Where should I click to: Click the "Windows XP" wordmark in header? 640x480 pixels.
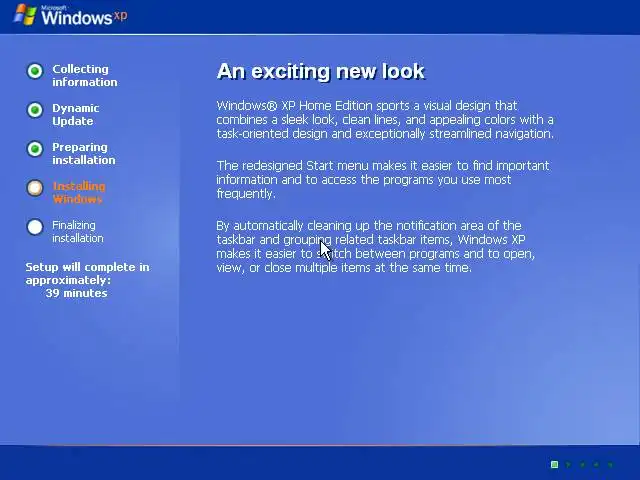[x=84, y=17]
